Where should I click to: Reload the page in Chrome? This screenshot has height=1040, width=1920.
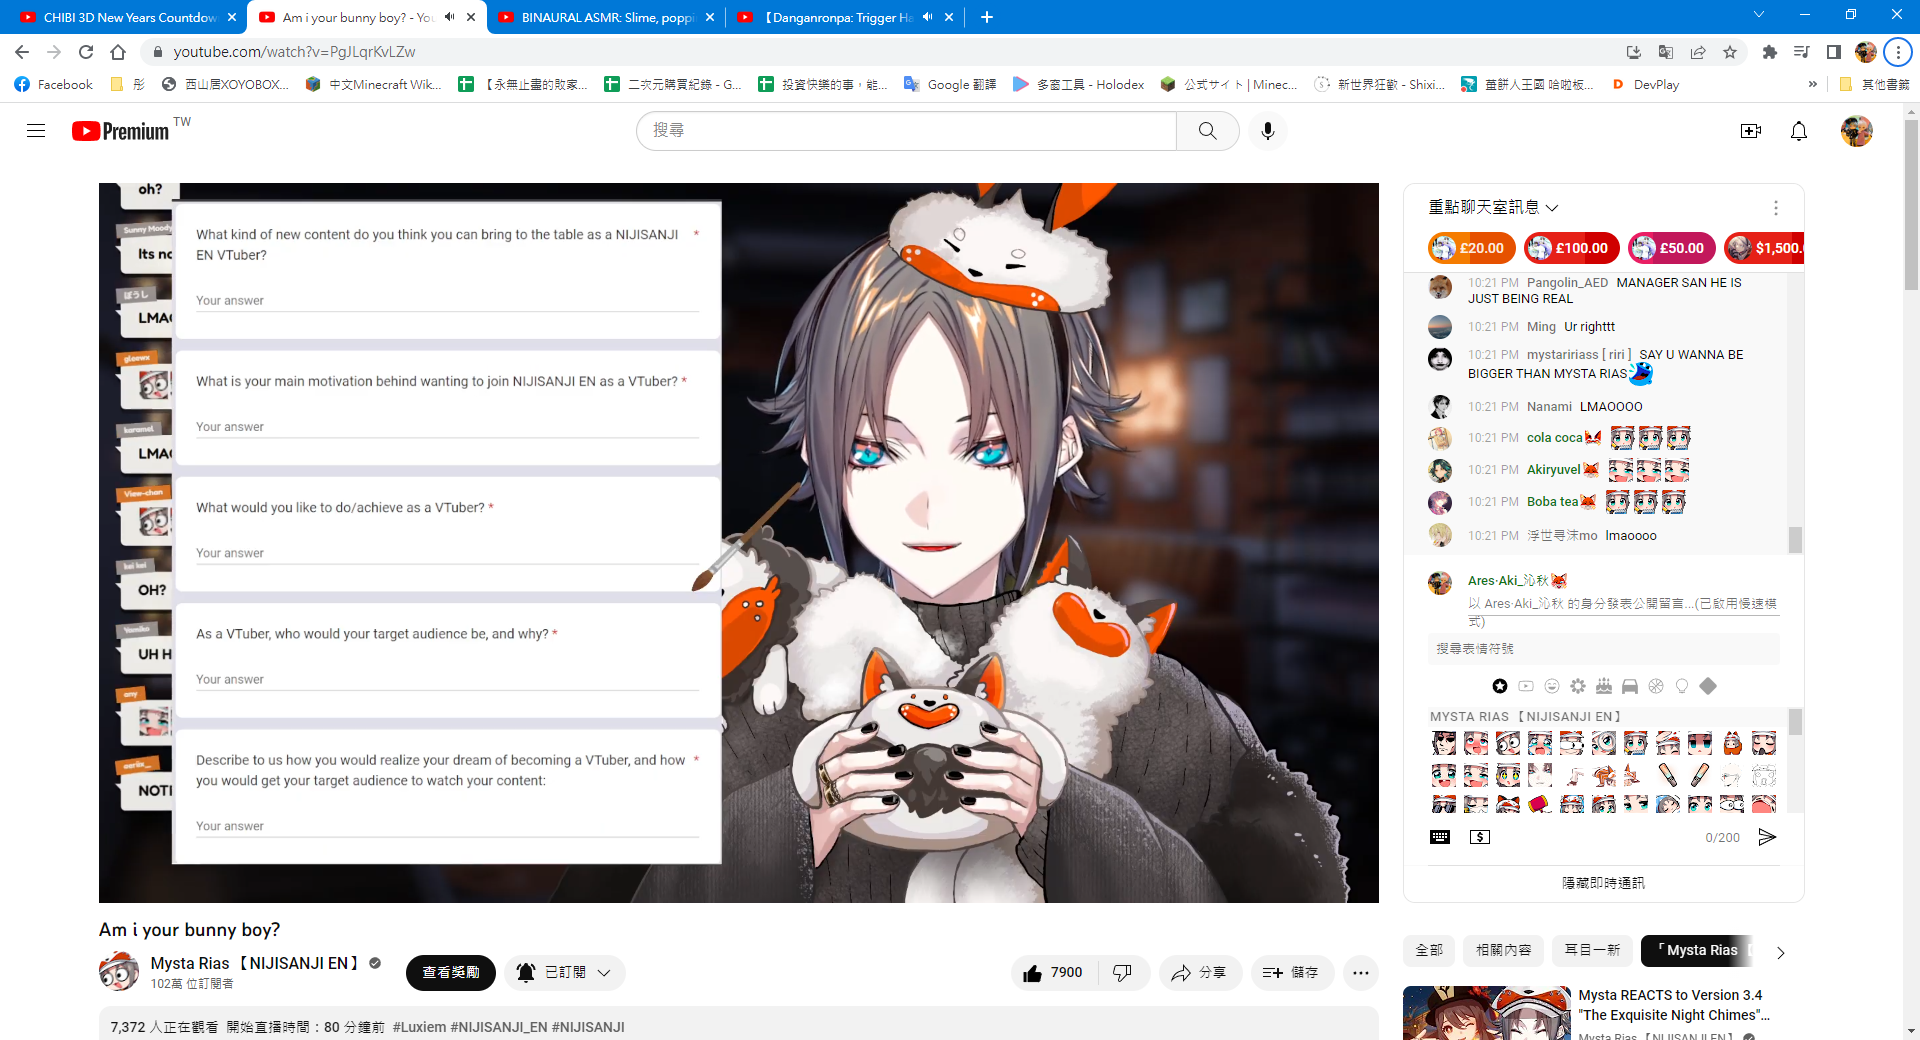click(x=86, y=52)
